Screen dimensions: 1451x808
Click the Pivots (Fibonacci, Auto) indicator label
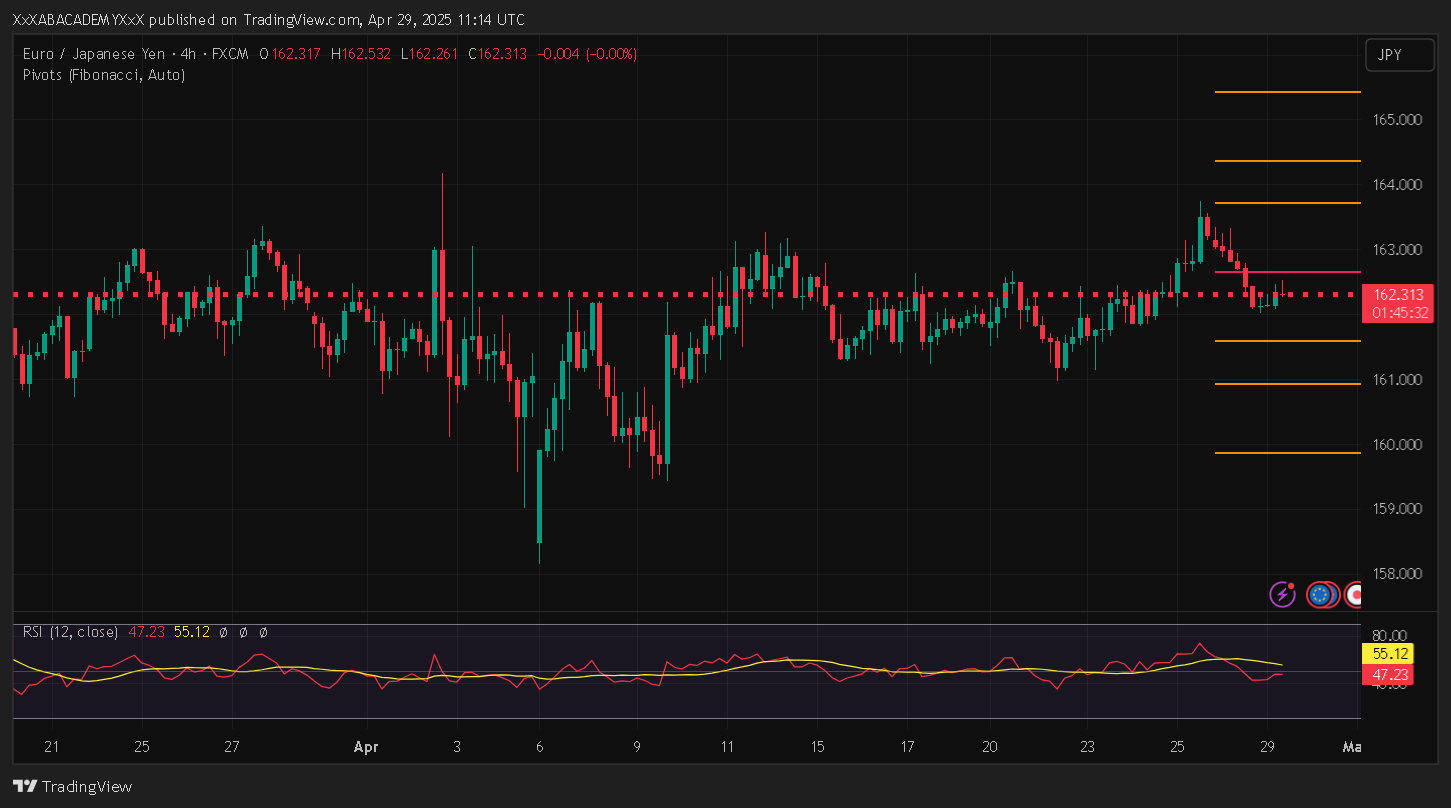coord(103,75)
